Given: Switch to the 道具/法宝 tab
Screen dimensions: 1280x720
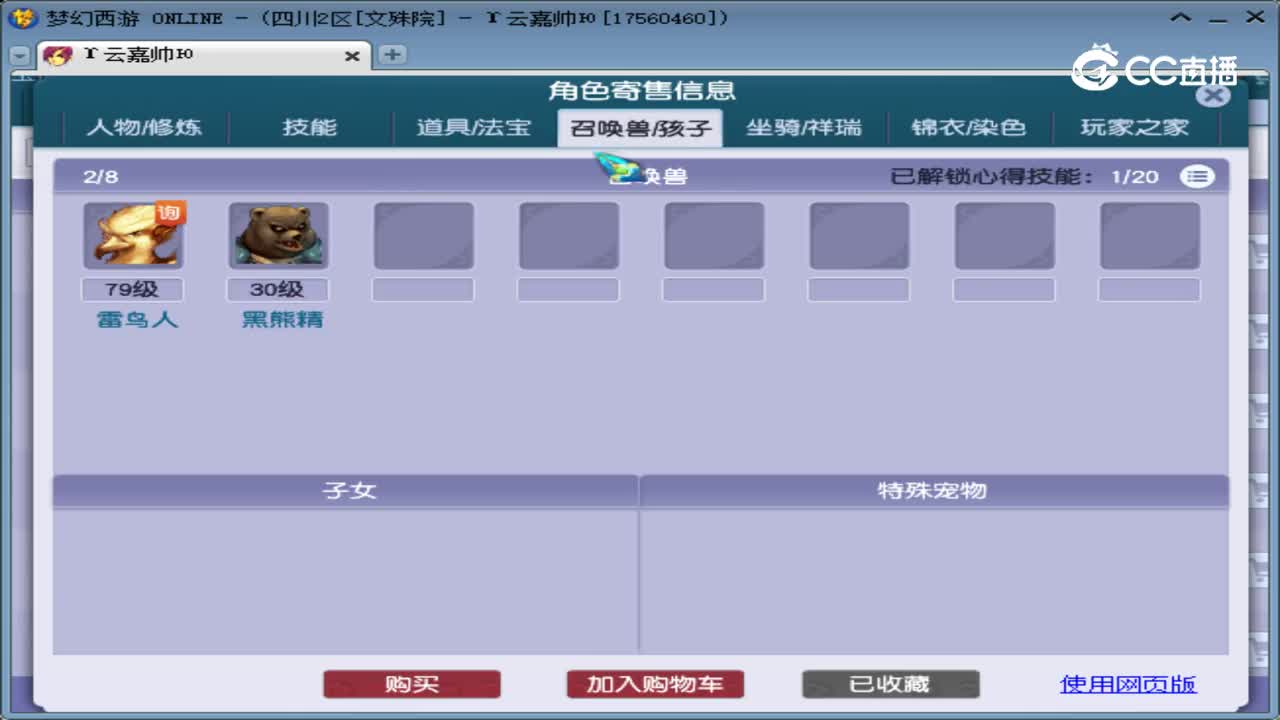Looking at the screenshot, I should click(x=474, y=128).
